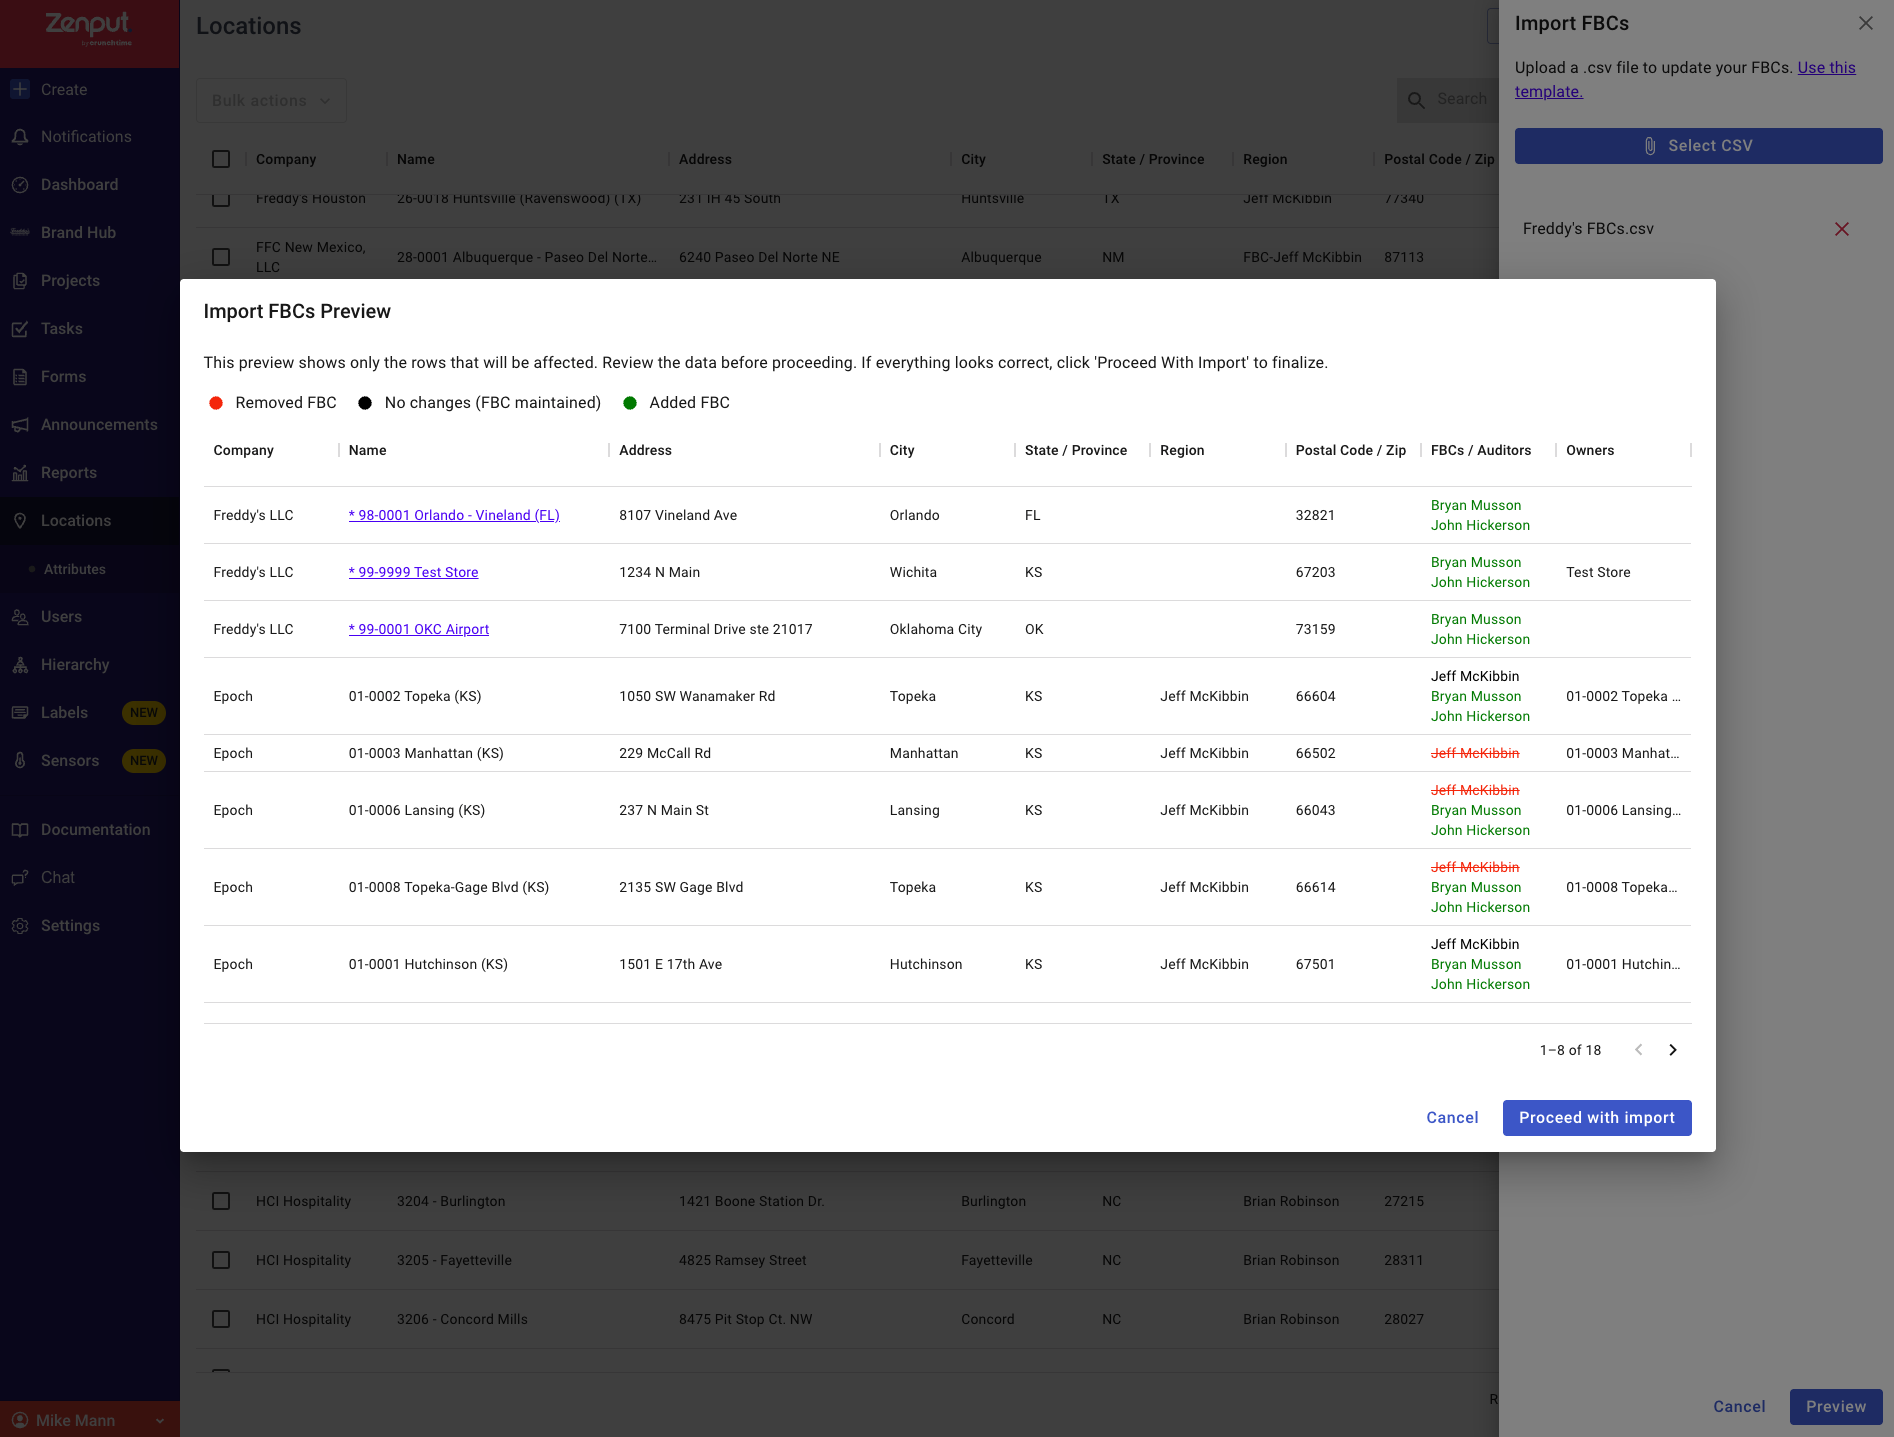This screenshot has width=1894, height=1437.
Task: Click Proceed with import button
Action: coord(1597,1118)
